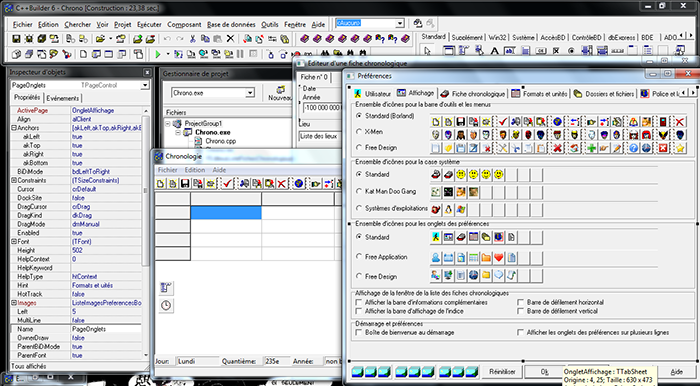The height and width of the screenshot is (386, 700).
Task: Click the Hint property value Formats et uités
Action: click(106, 285)
